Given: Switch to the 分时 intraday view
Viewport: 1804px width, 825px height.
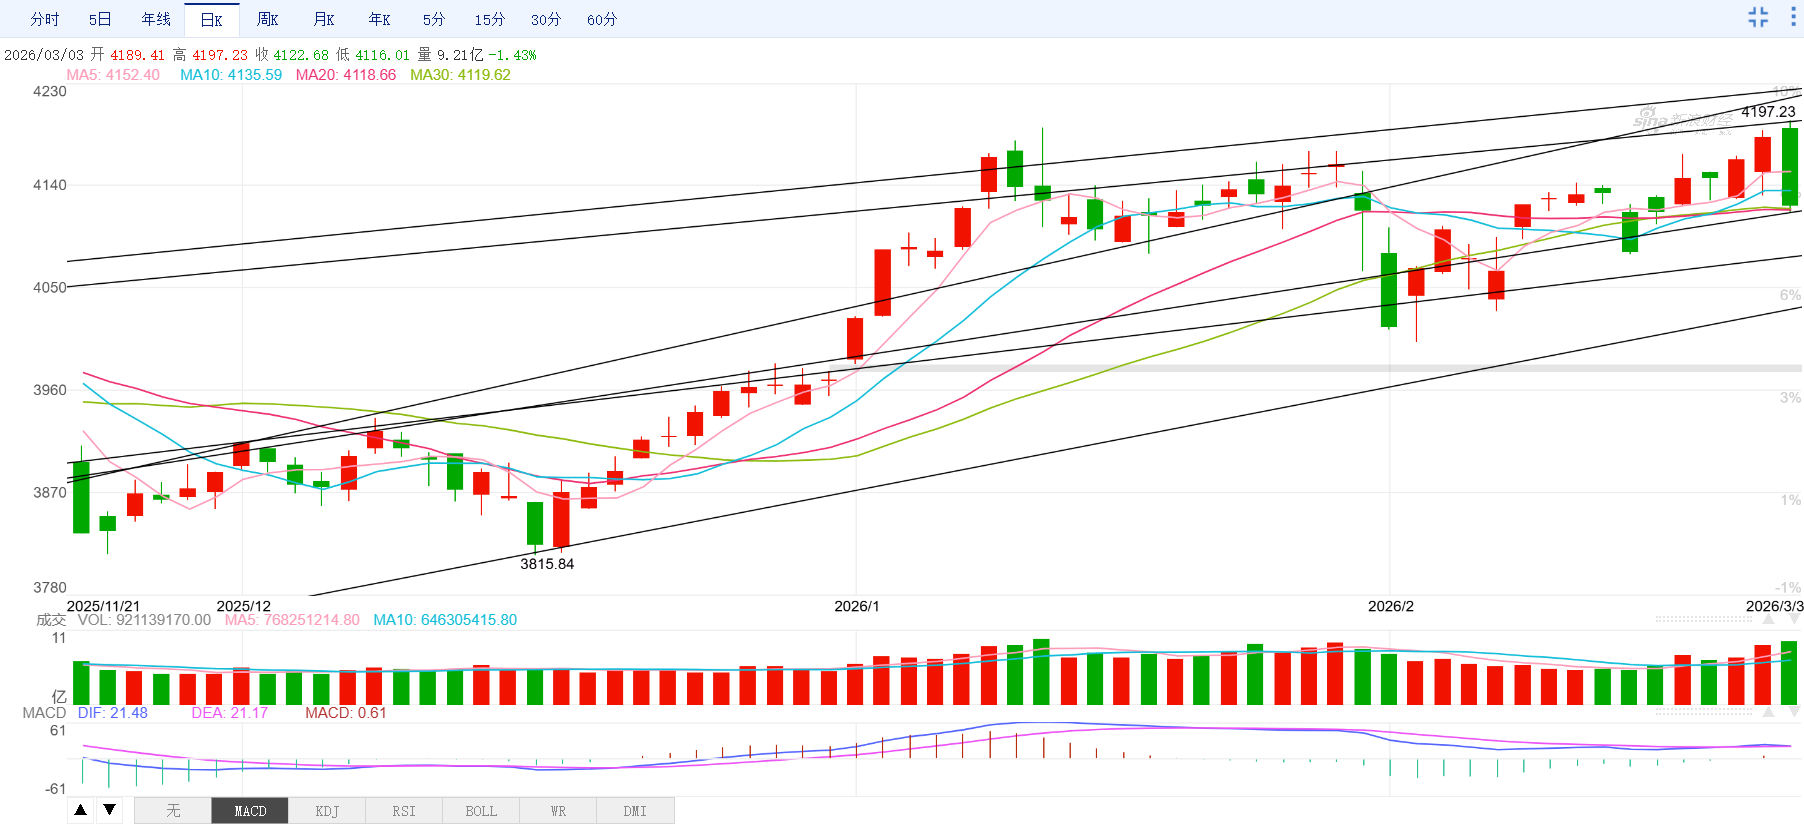Looking at the screenshot, I should pos(44,19).
